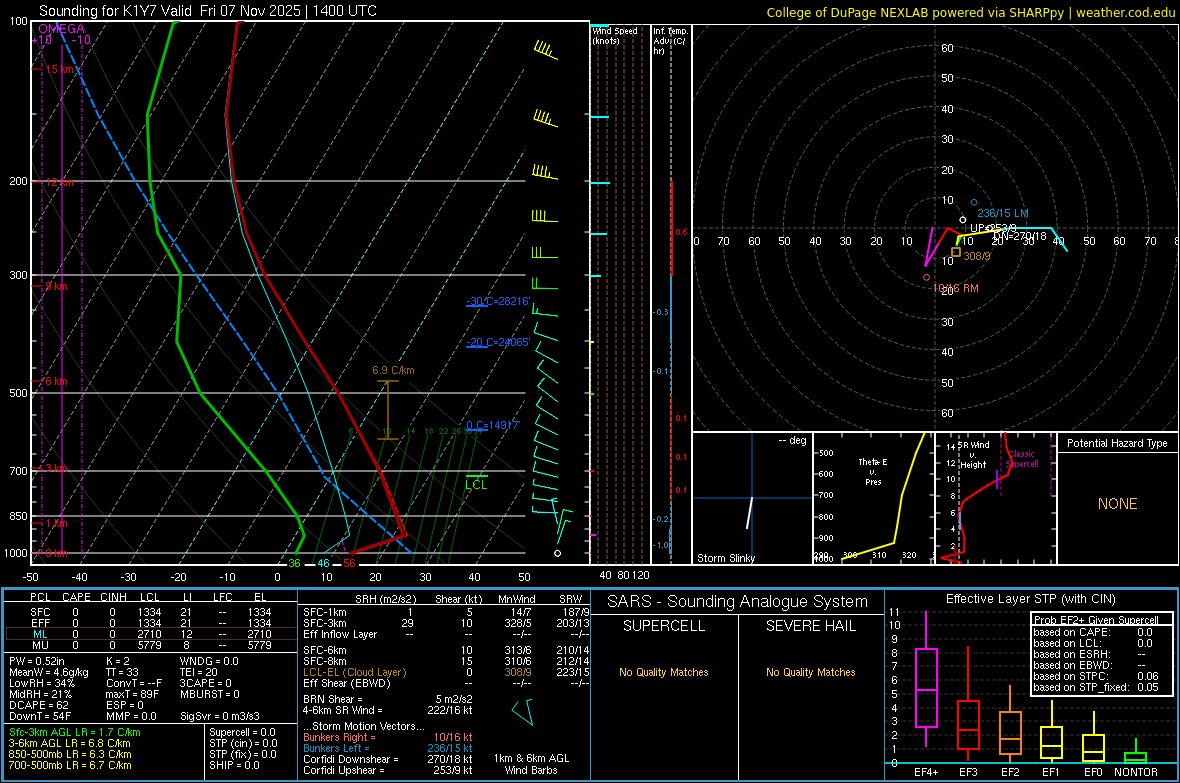Click the College of DuPage NEXLAB credit text
This screenshot has width=1180, height=783.
pyautogui.click(x=970, y=12)
